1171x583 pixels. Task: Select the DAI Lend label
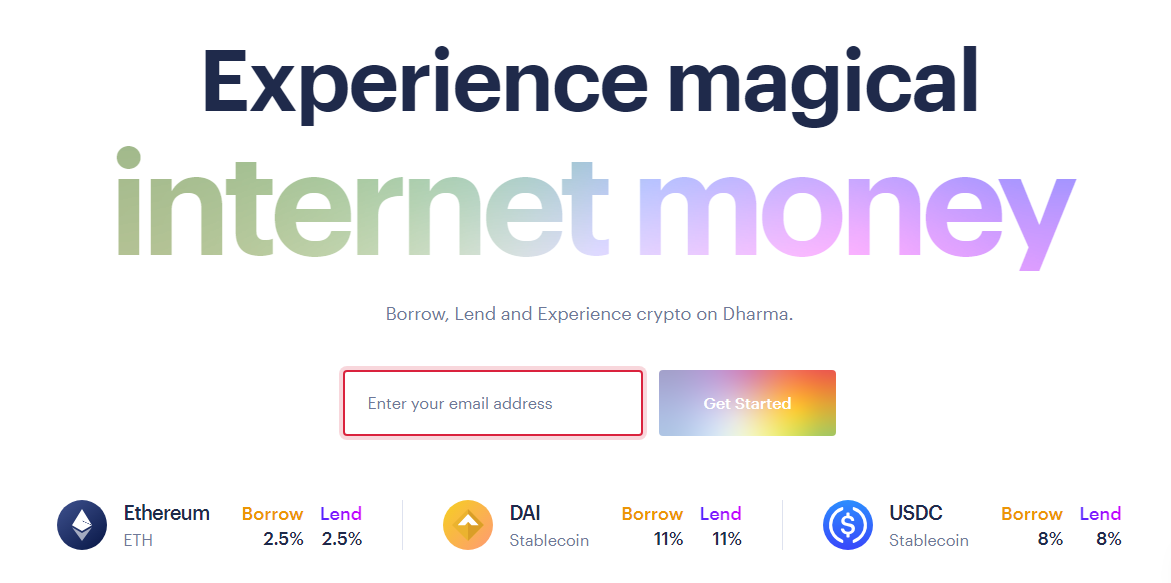pos(721,514)
